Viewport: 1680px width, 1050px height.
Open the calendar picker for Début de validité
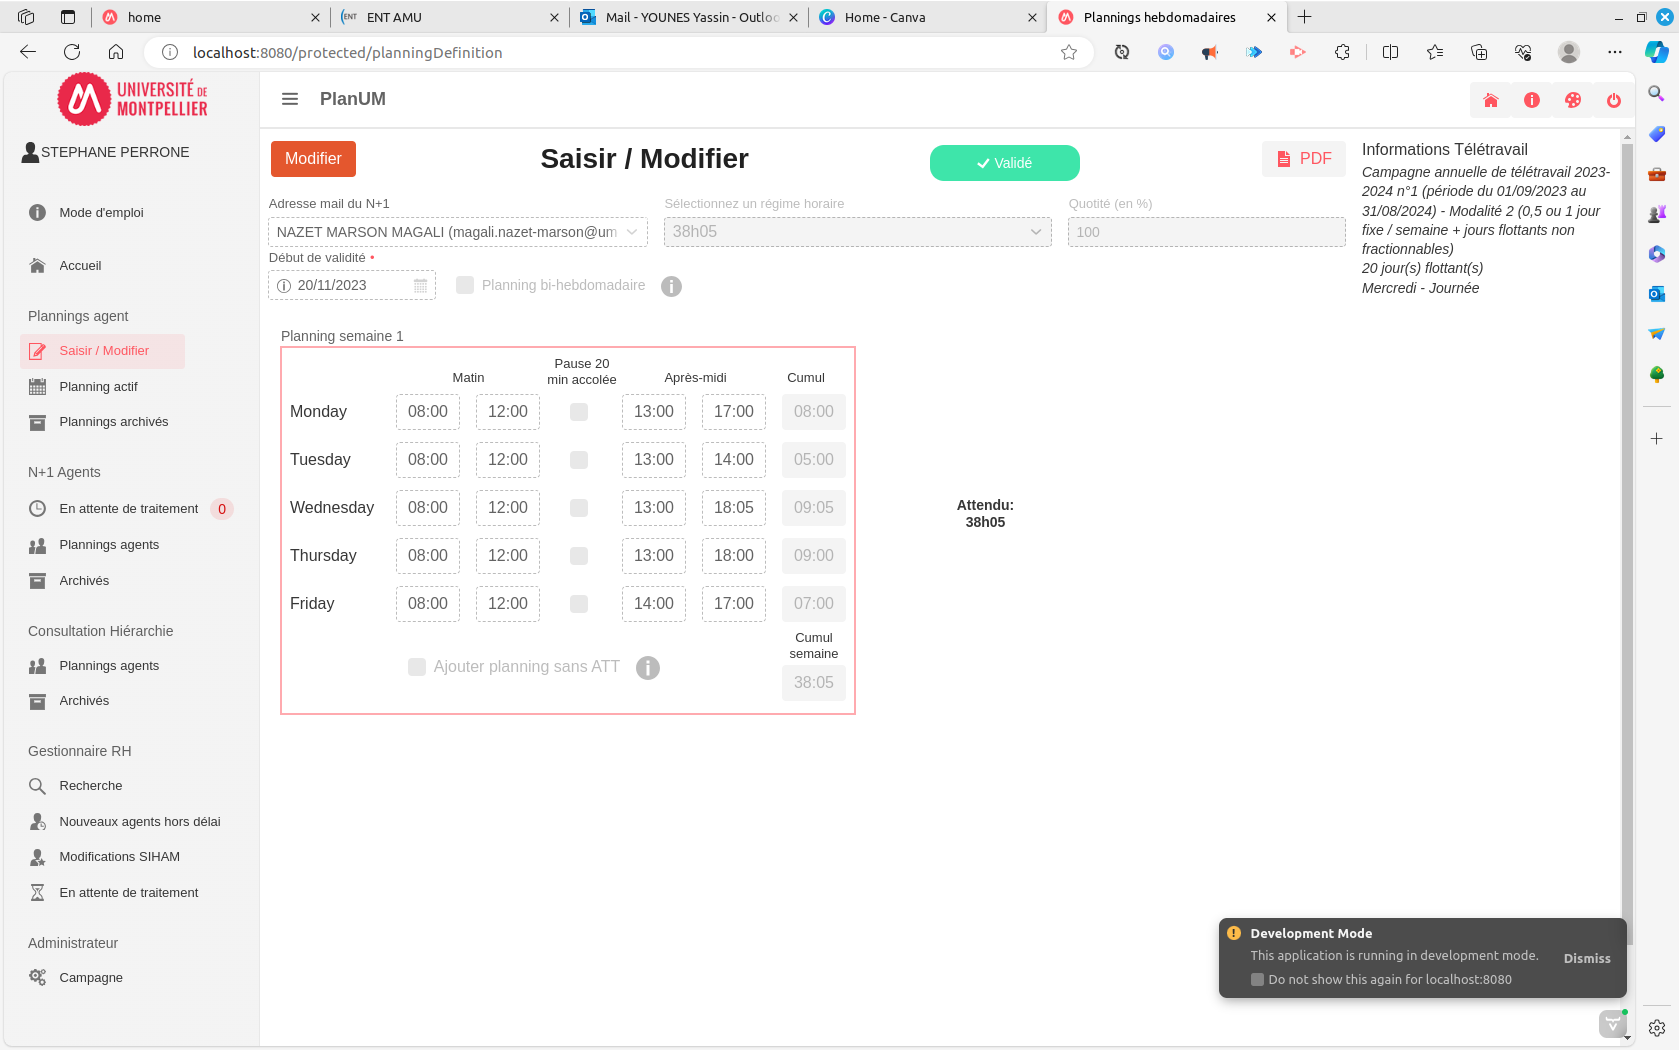[420, 286]
